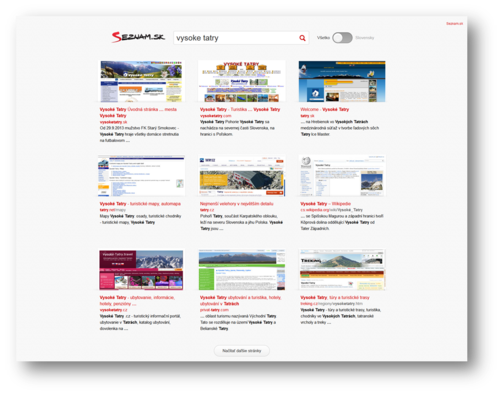Open the vysoketatry.sk result thumbnail
Viewport: 500px width, 394px height.
[x=141, y=81]
